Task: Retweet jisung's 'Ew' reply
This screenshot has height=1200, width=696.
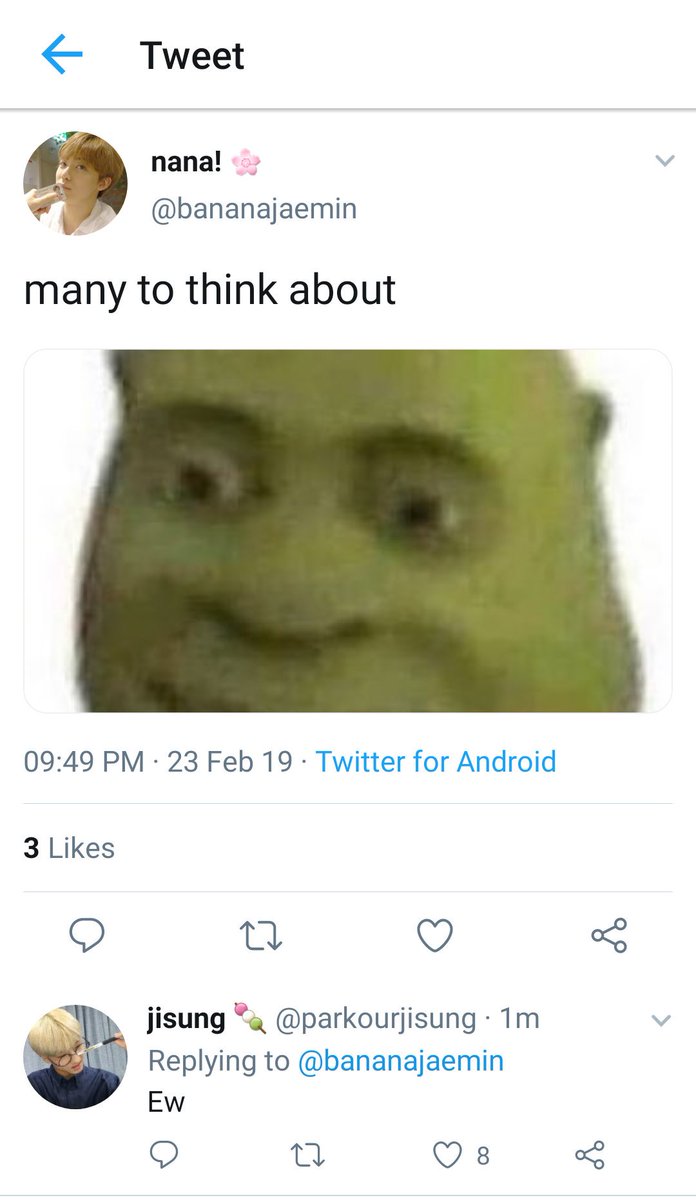Action: pyautogui.click(x=305, y=1156)
